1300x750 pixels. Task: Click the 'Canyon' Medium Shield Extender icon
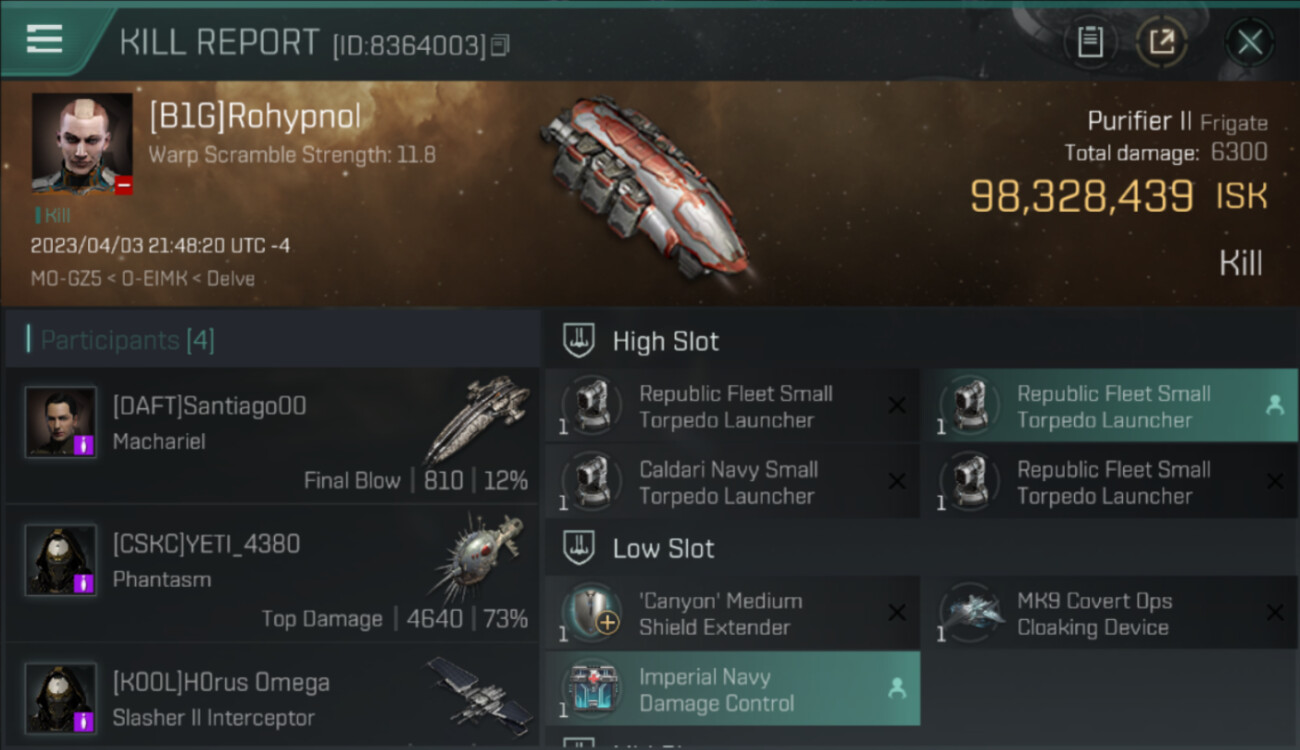tap(592, 613)
